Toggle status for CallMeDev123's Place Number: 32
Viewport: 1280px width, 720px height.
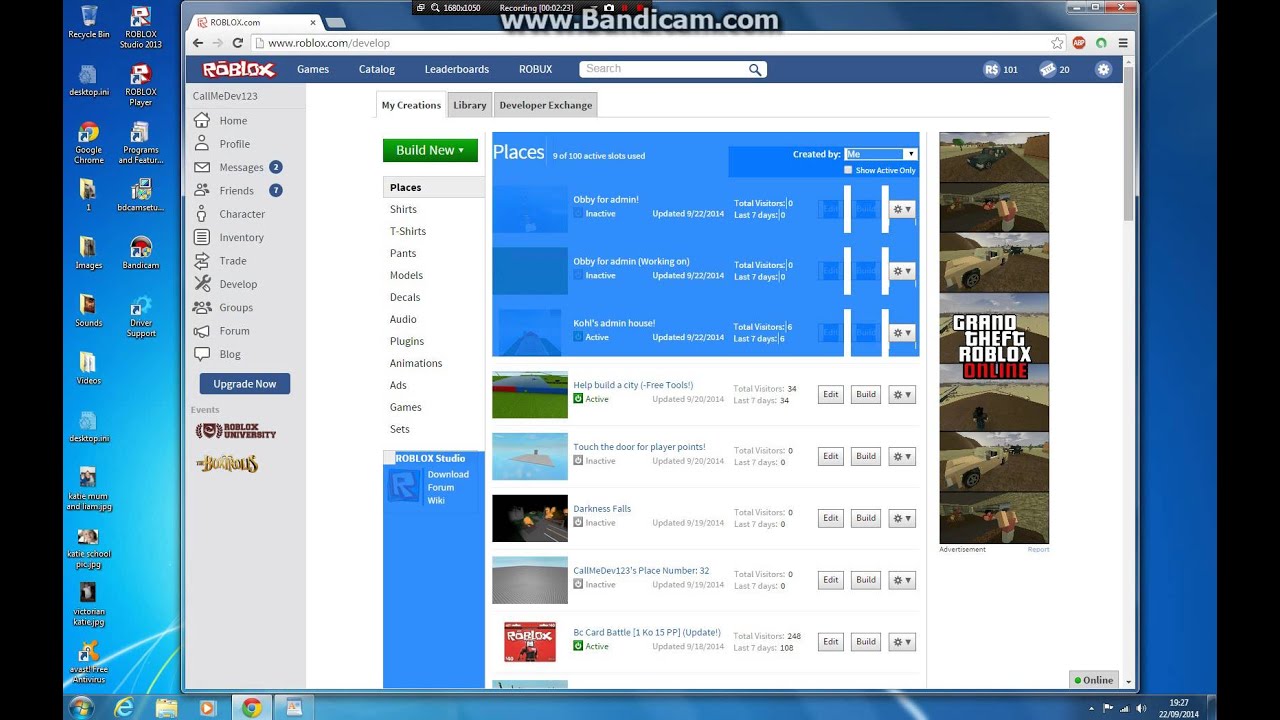578,584
